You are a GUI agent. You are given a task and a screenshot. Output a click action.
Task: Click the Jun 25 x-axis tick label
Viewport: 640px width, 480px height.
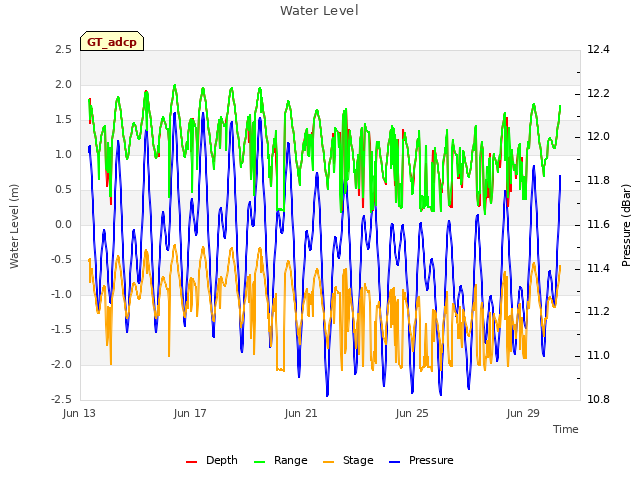[412, 413]
